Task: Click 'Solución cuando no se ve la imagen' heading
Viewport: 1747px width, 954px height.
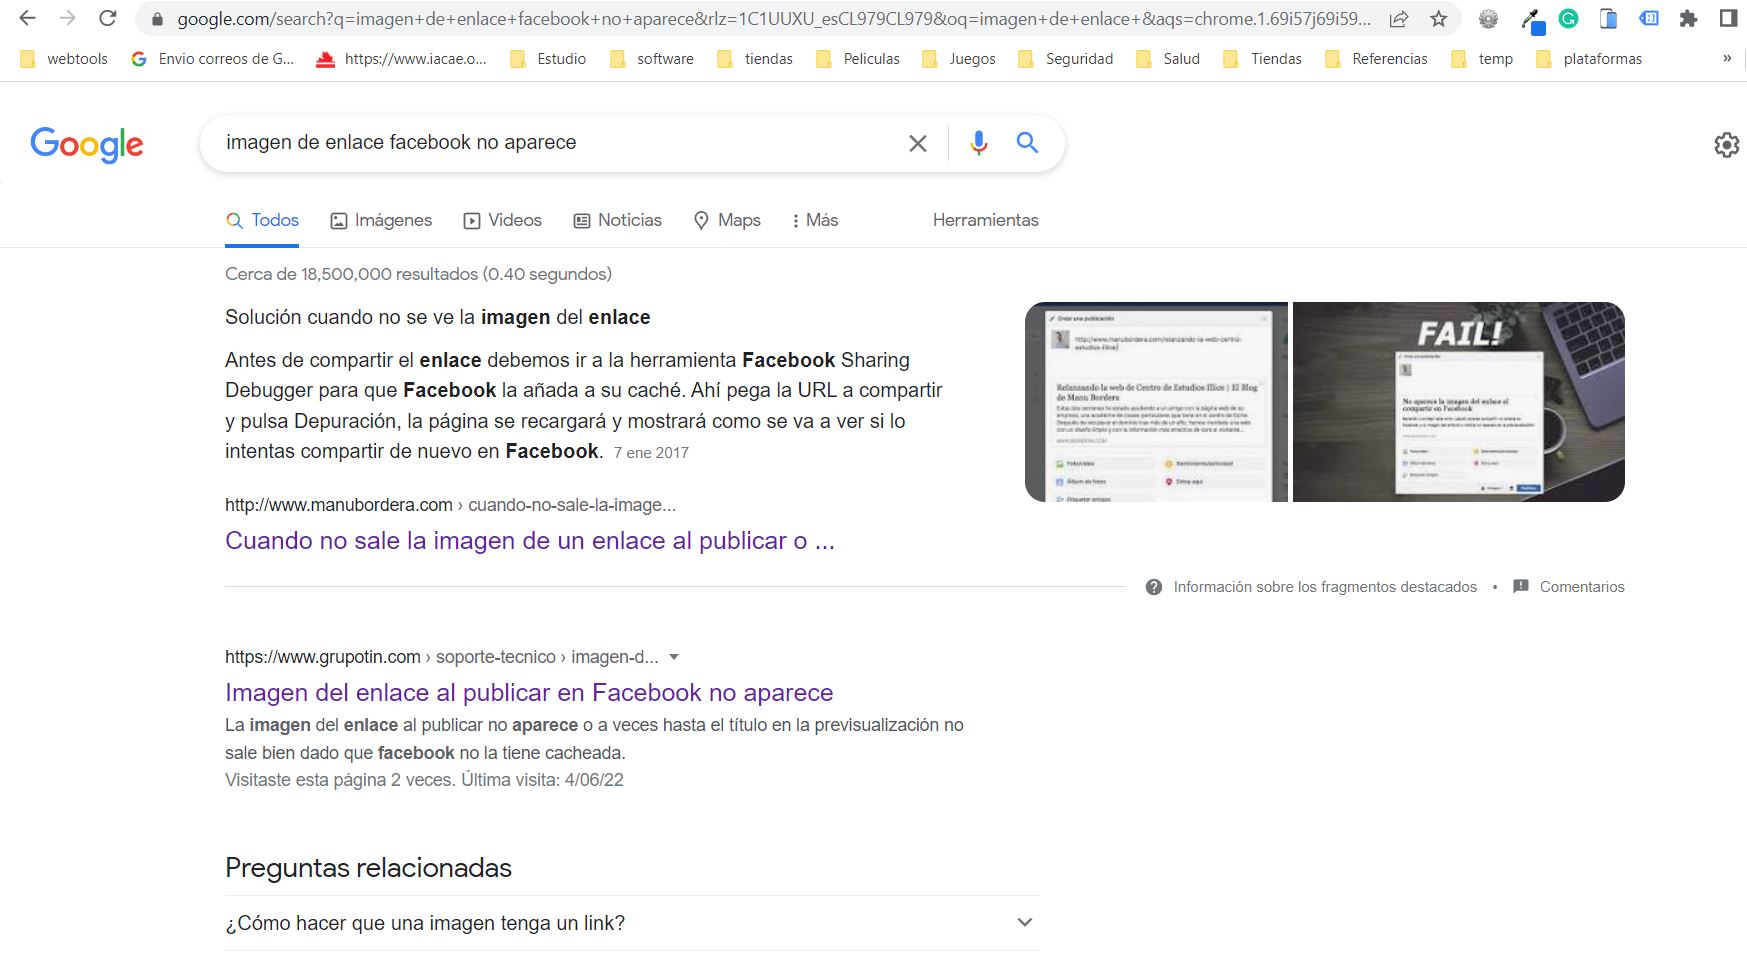Action: pyautogui.click(x=438, y=317)
